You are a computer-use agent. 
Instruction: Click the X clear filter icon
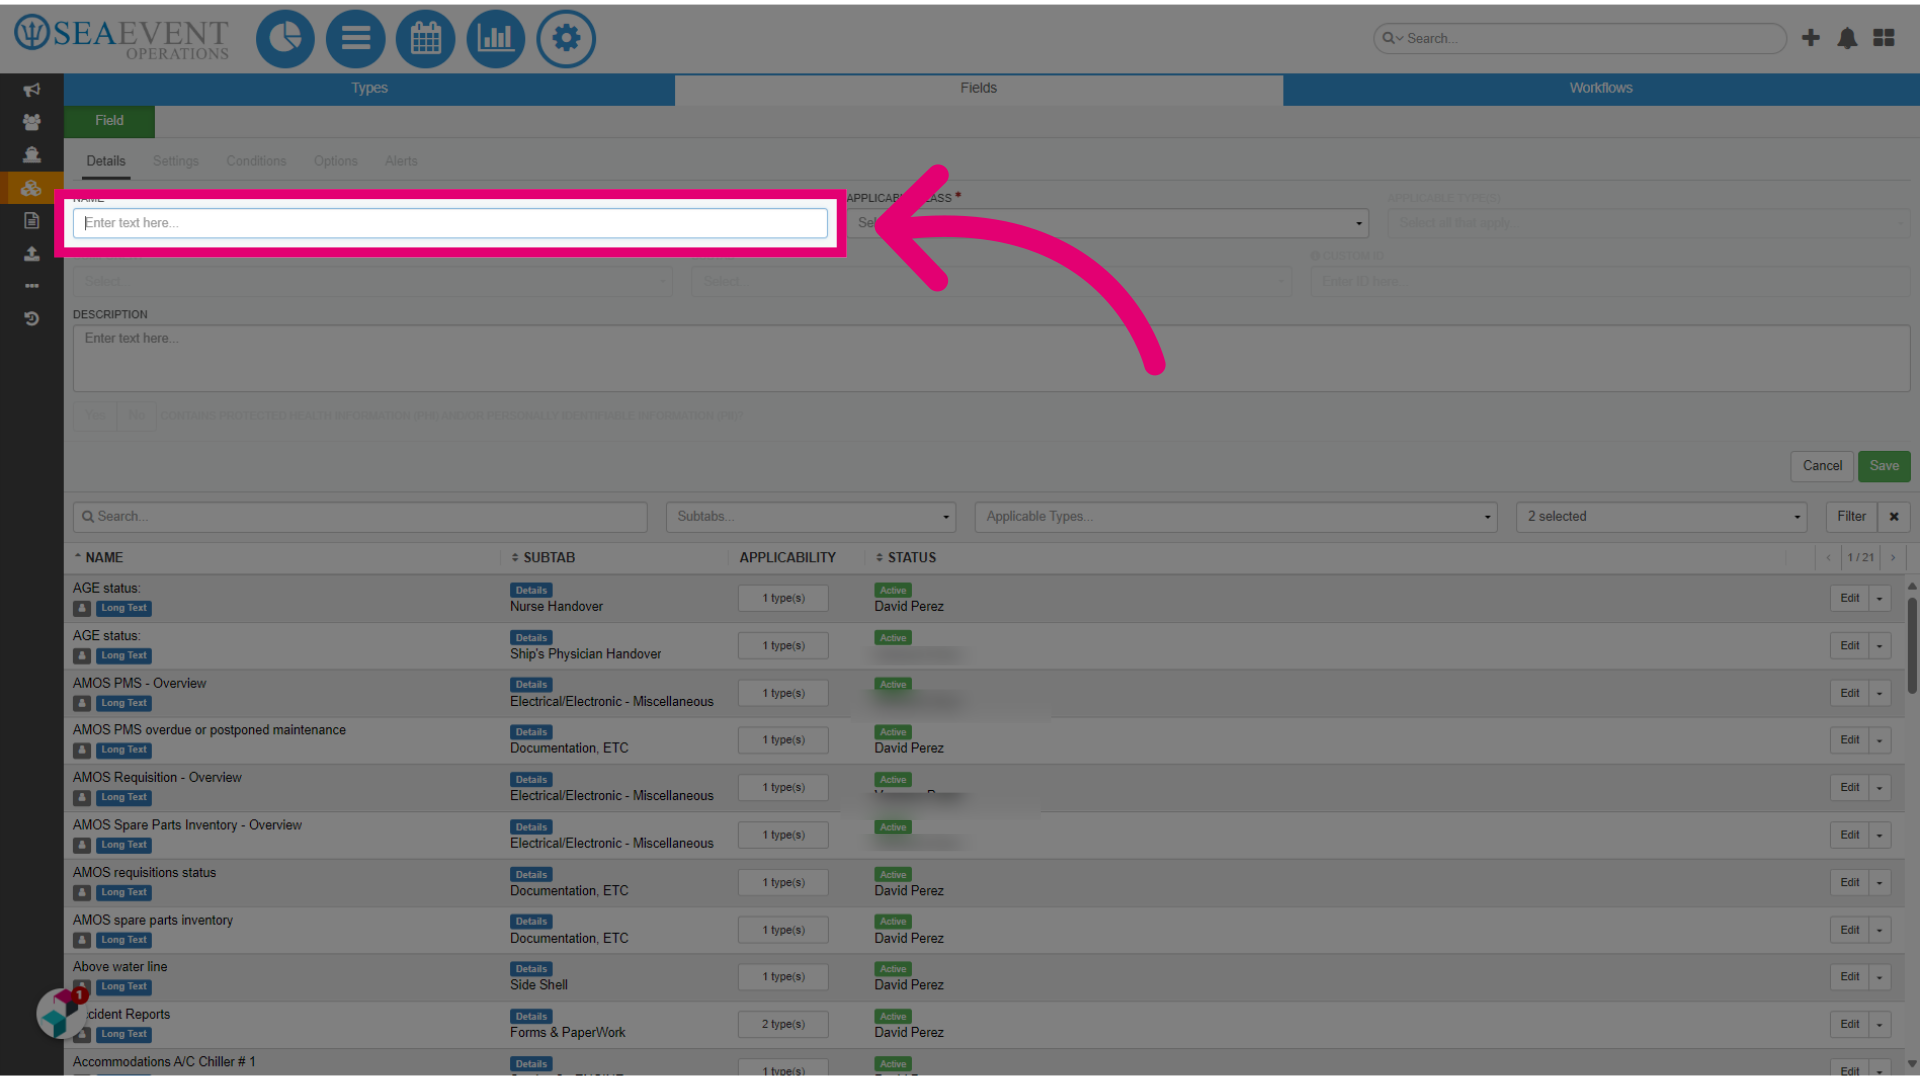click(x=1894, y=517)
